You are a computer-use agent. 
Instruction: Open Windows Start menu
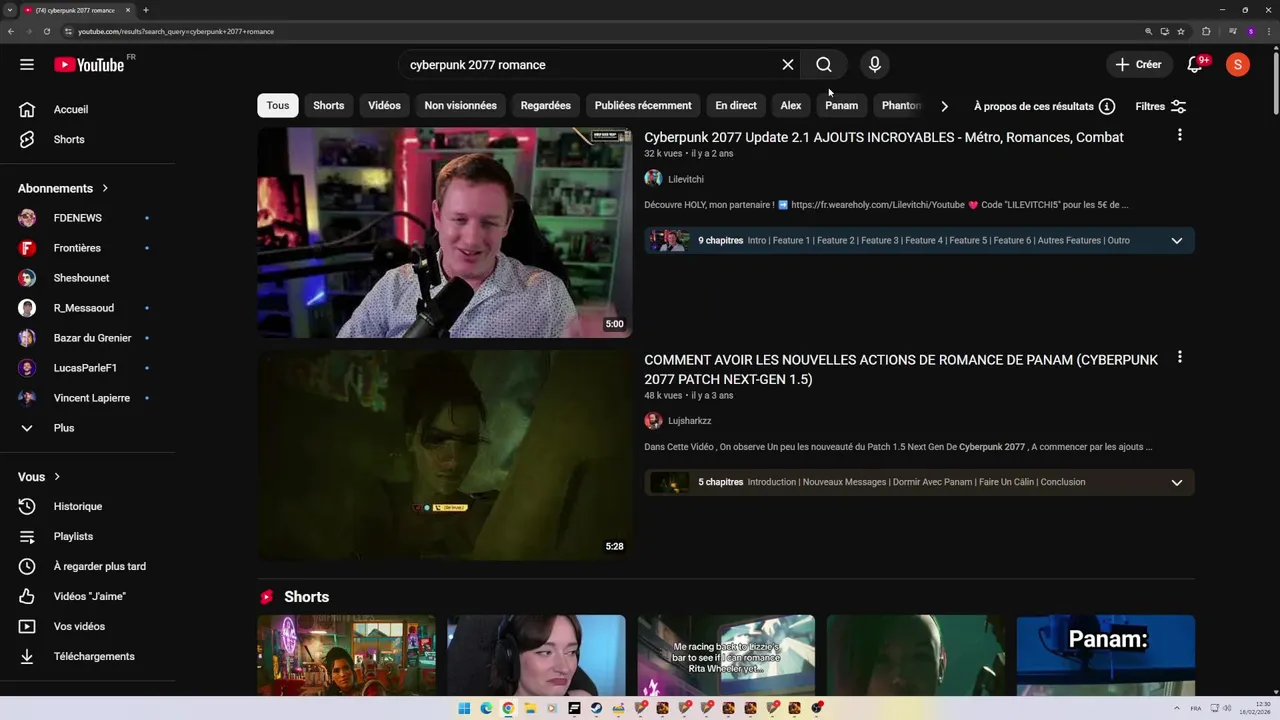(464, 708)
